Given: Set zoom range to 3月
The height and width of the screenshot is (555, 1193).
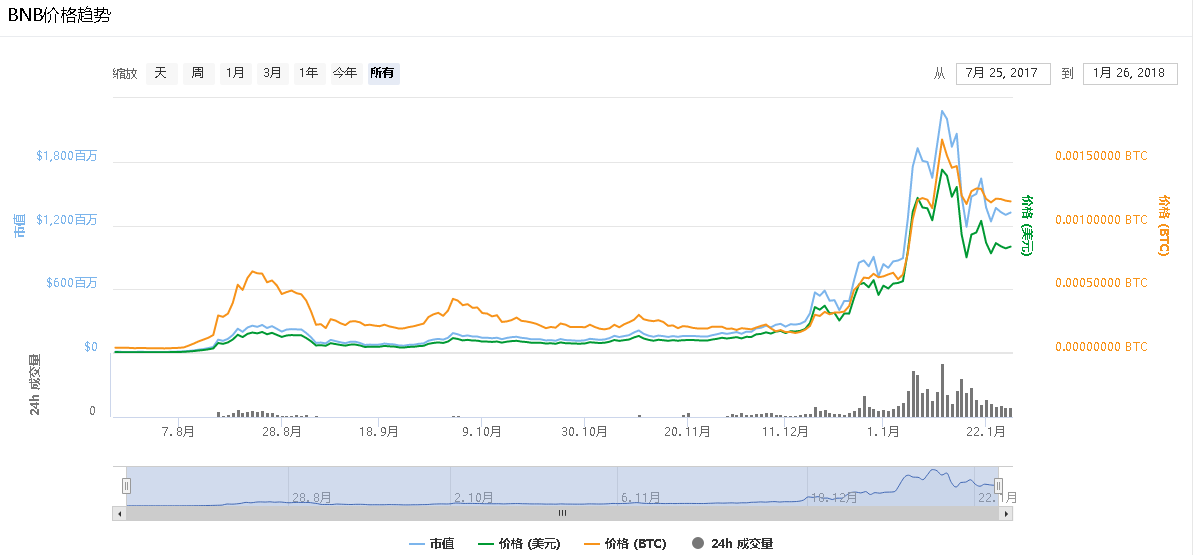Looking at the screenshot, I should click(x=272, y=74).
